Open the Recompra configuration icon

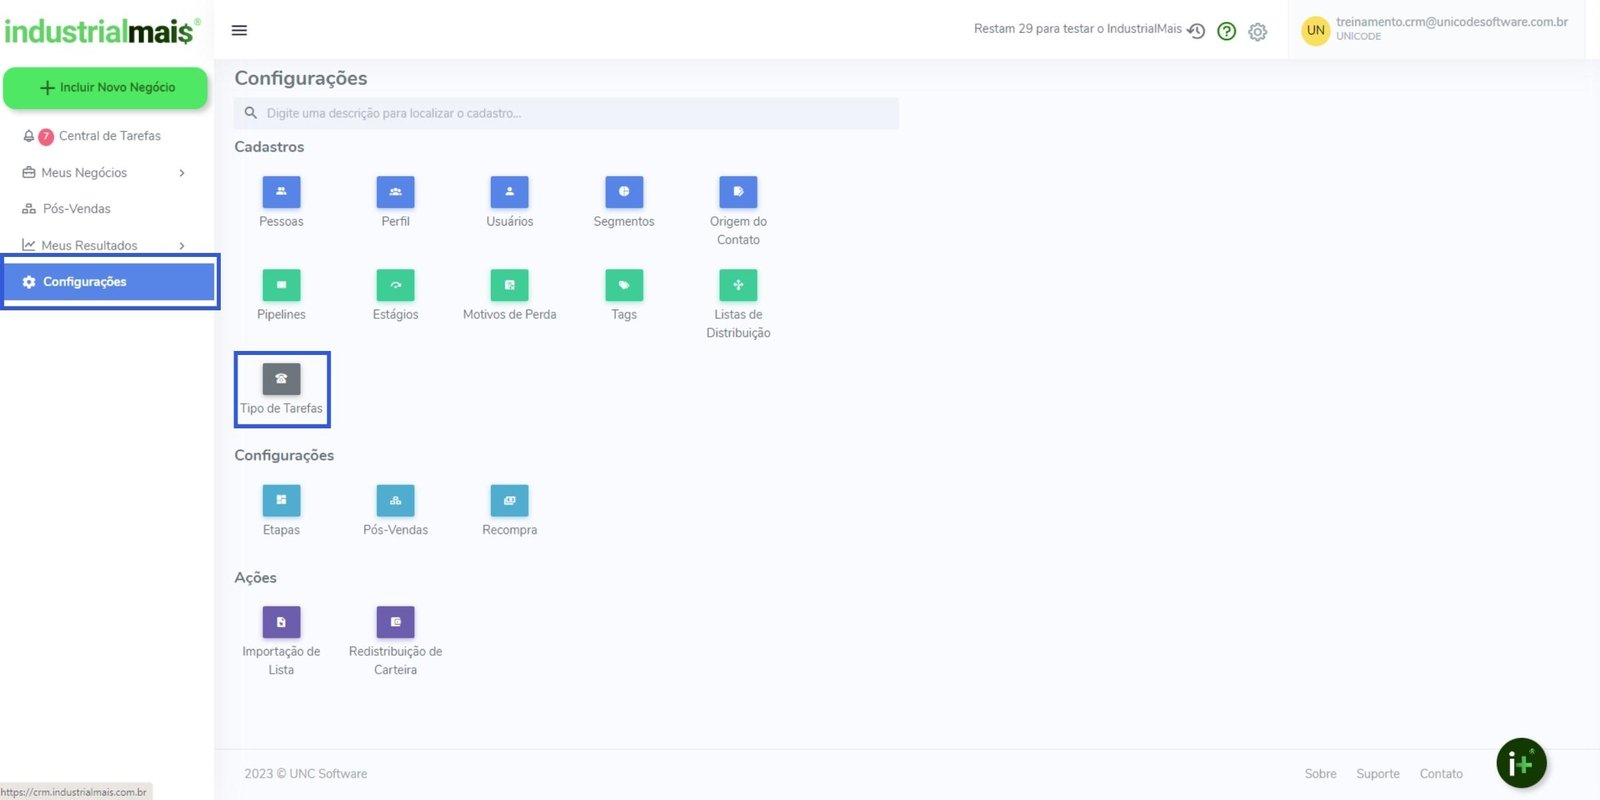(509, 500)
